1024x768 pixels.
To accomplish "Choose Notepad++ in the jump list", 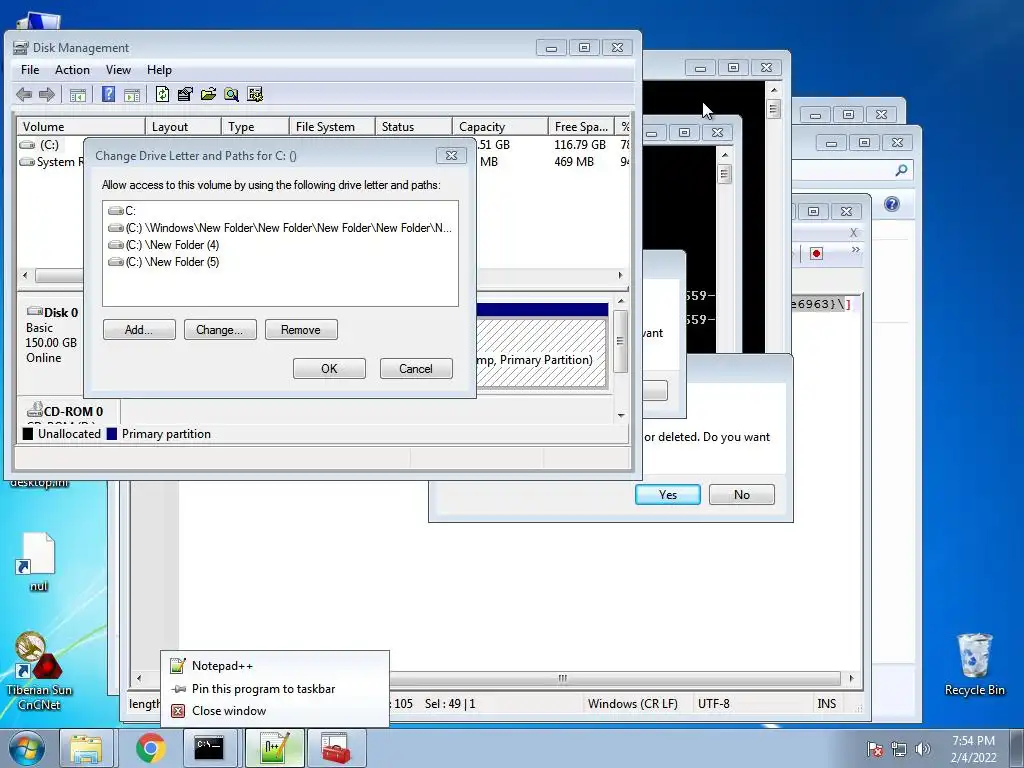I will point(274,666).
